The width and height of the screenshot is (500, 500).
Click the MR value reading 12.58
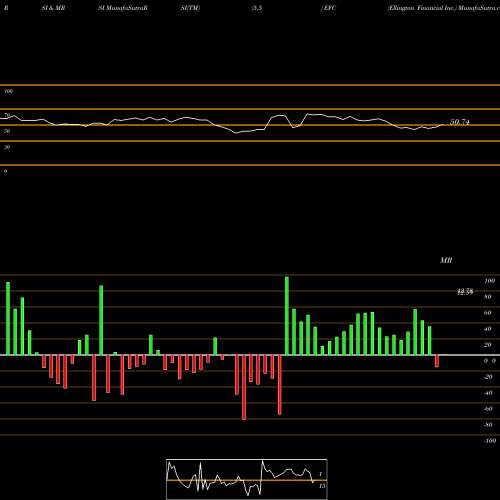pyautogui.click(x=465, y=292)
